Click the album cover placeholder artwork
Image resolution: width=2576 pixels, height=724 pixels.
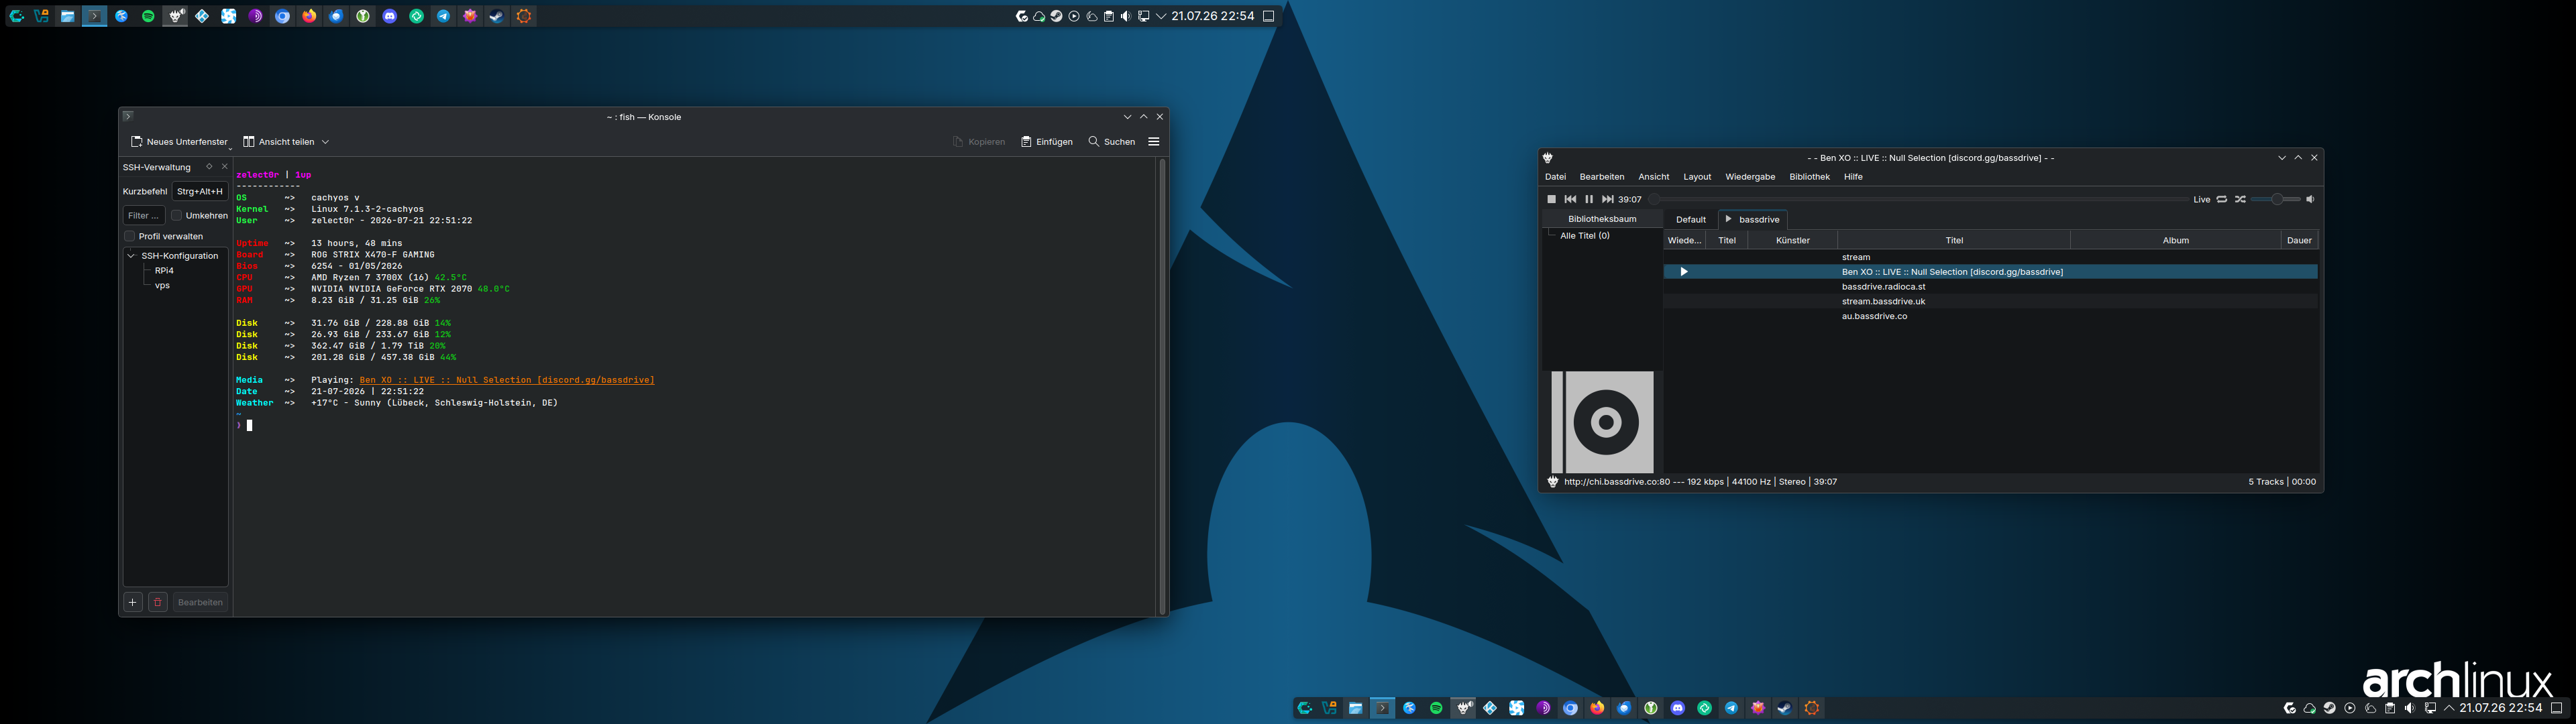(1602, 422)
